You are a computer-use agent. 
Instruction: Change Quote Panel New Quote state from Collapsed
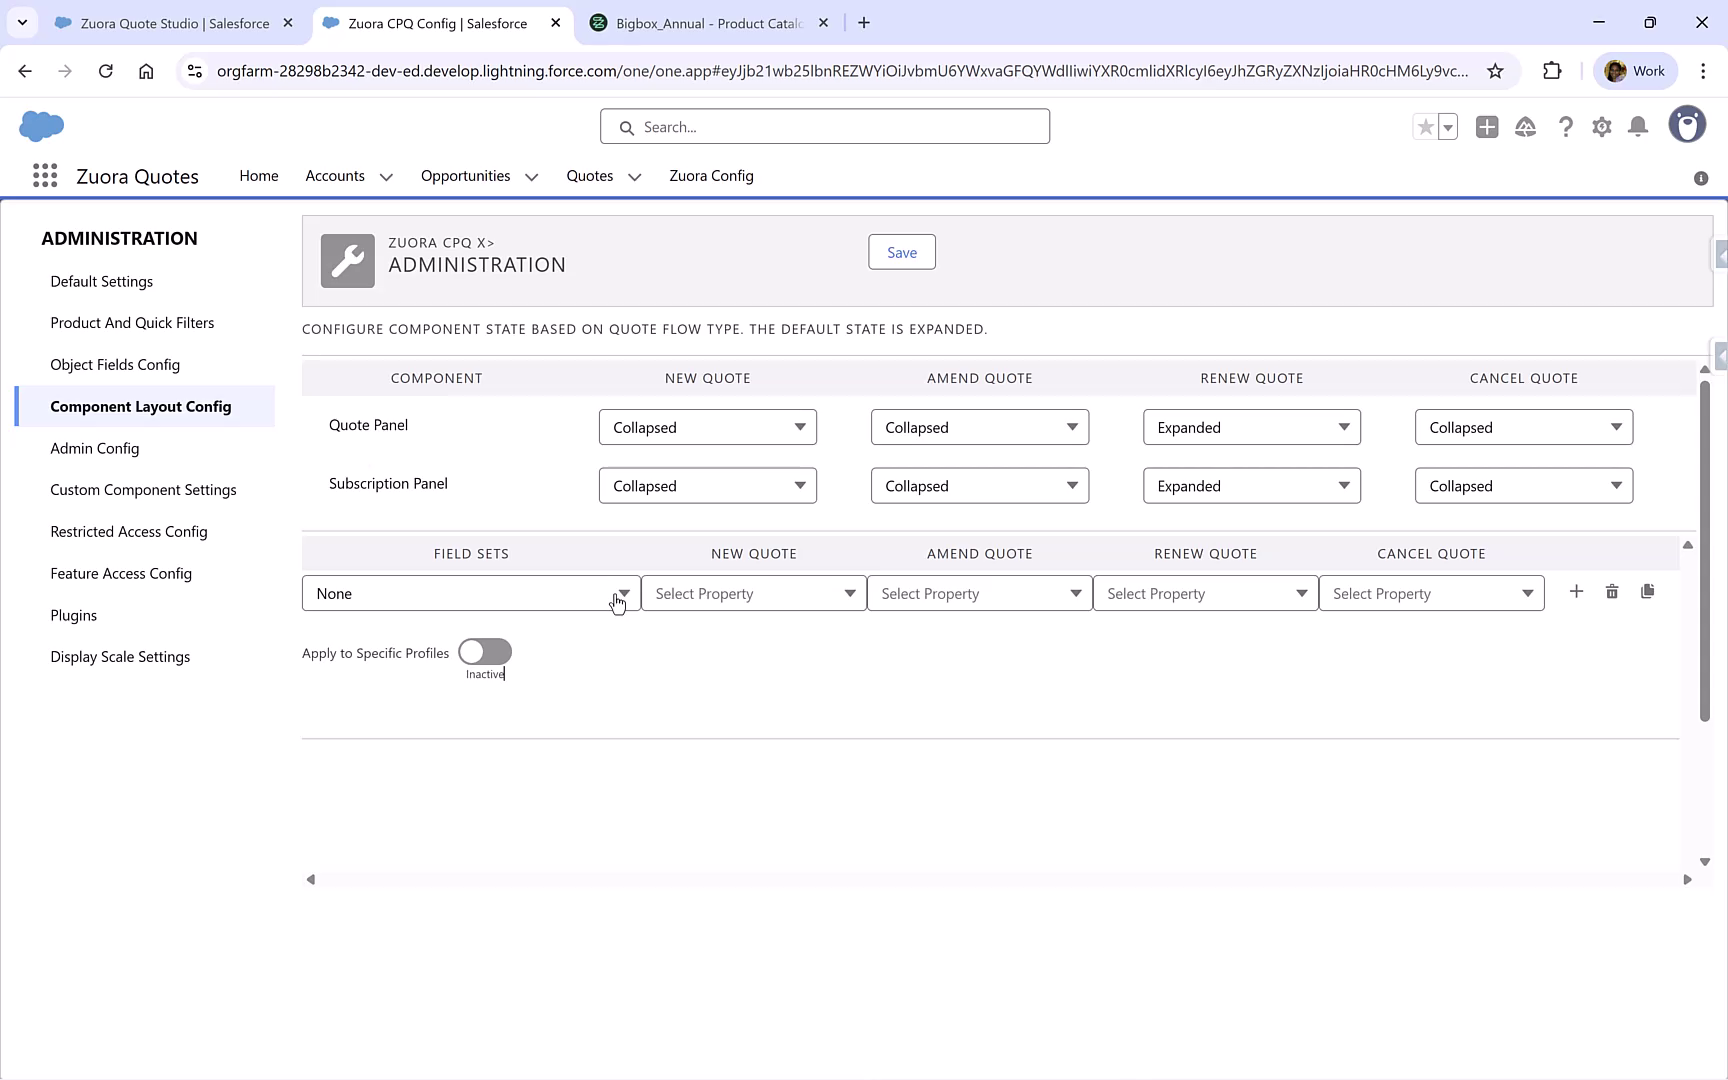707,427
